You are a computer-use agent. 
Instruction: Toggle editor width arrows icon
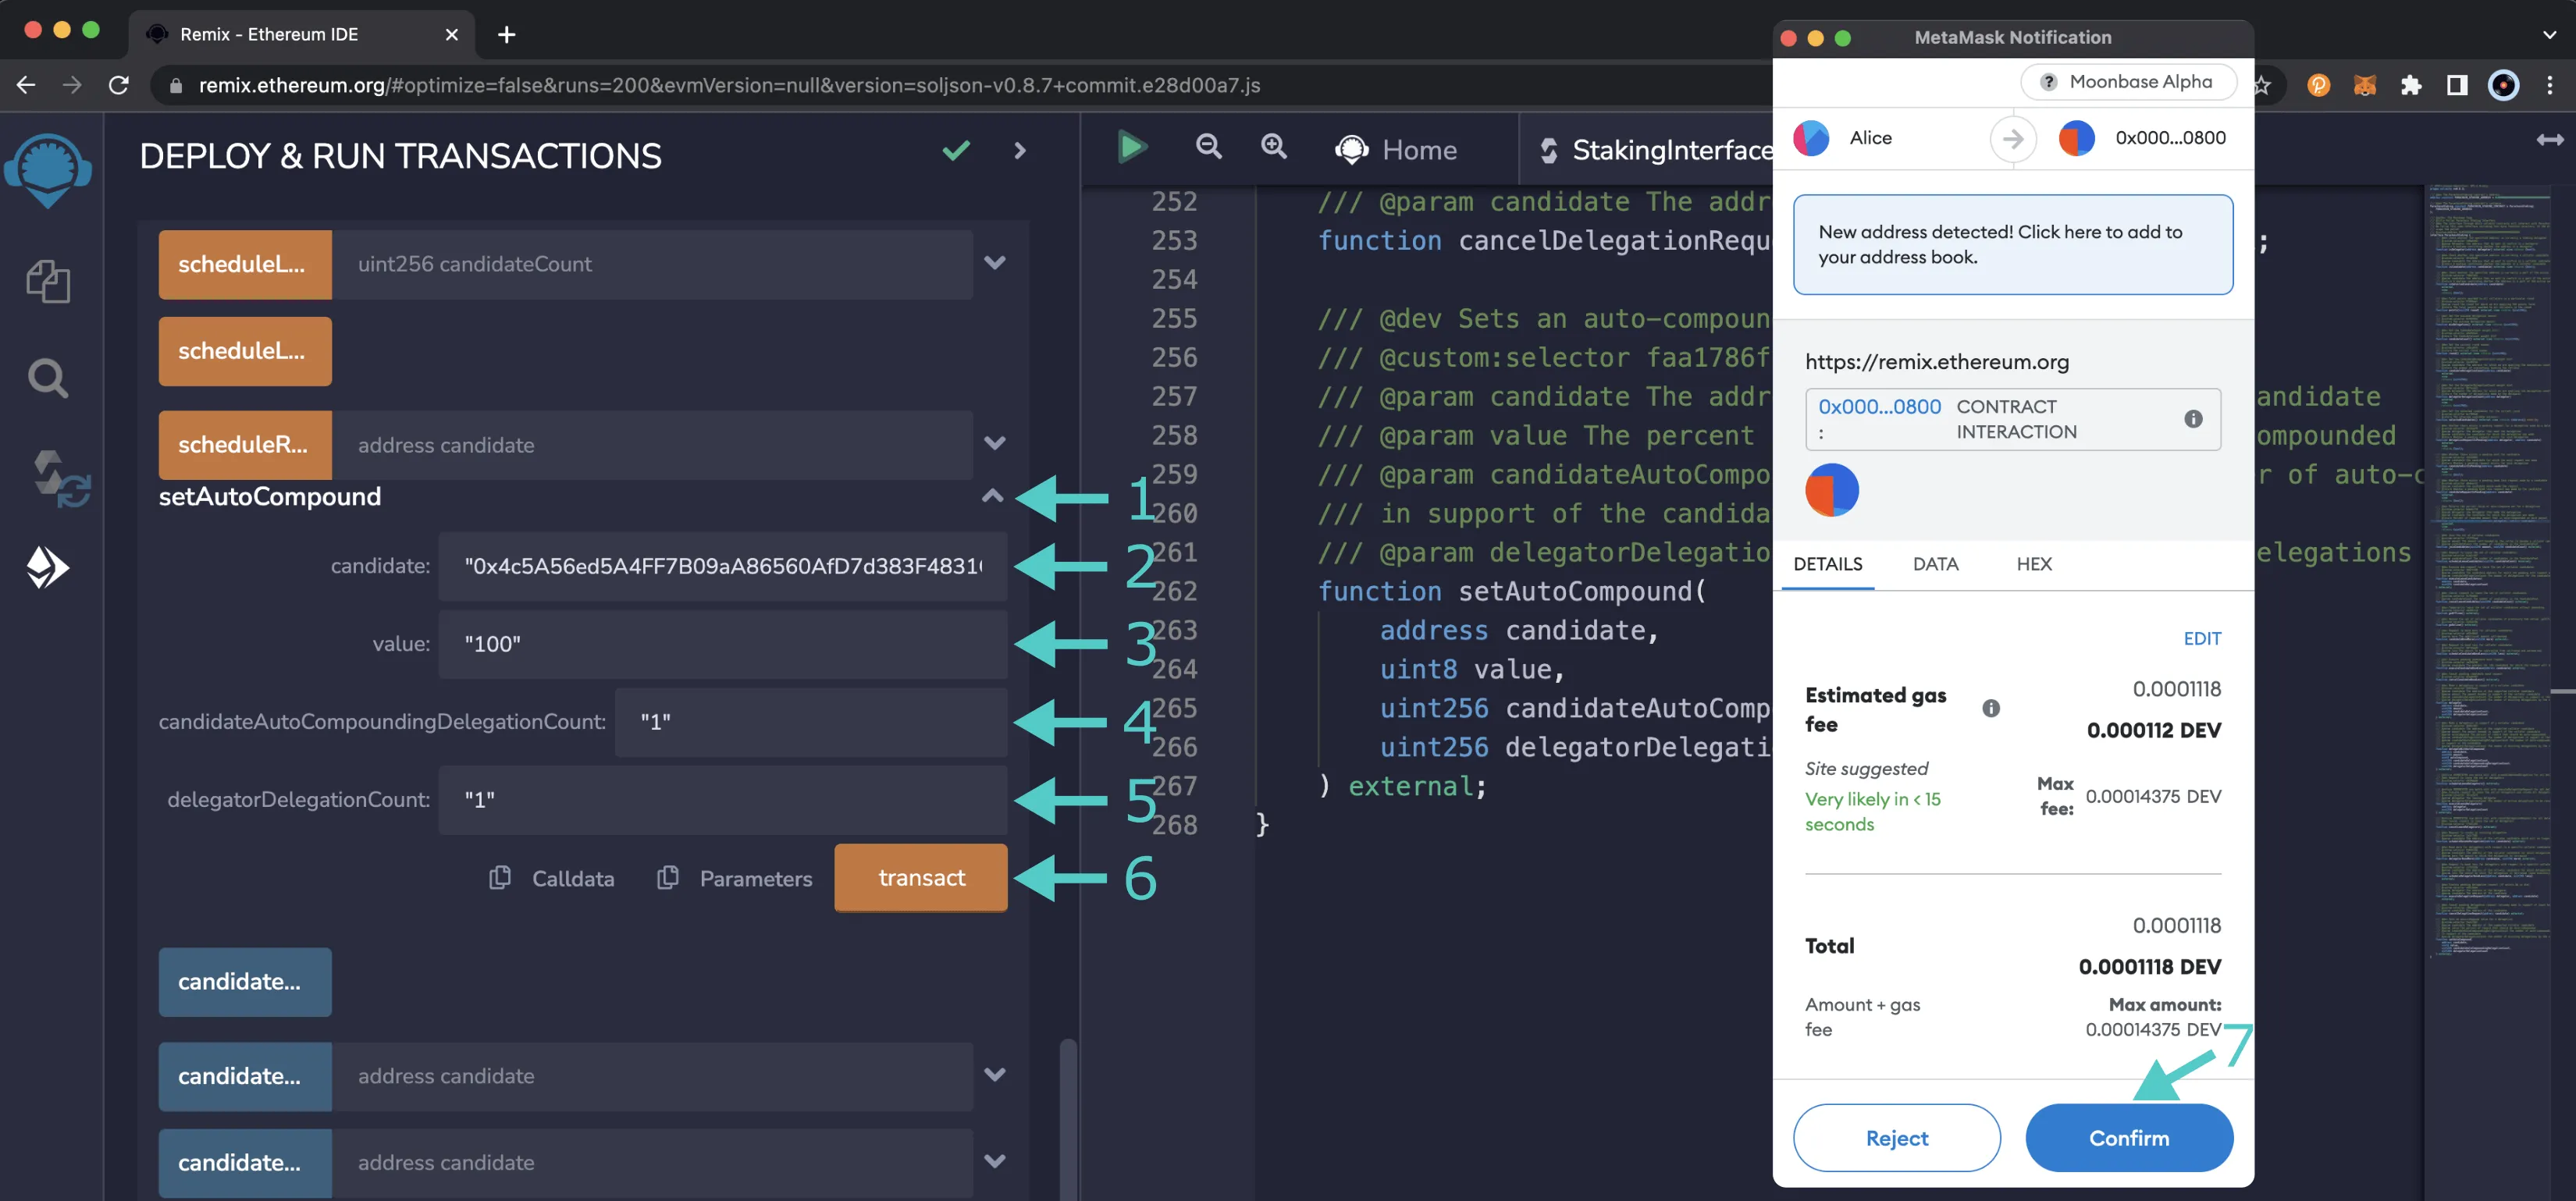click(x=2549, y=139)
